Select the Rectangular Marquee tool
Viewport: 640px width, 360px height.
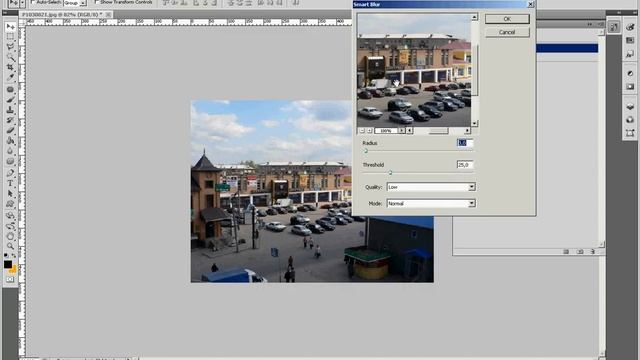point(10,37)
